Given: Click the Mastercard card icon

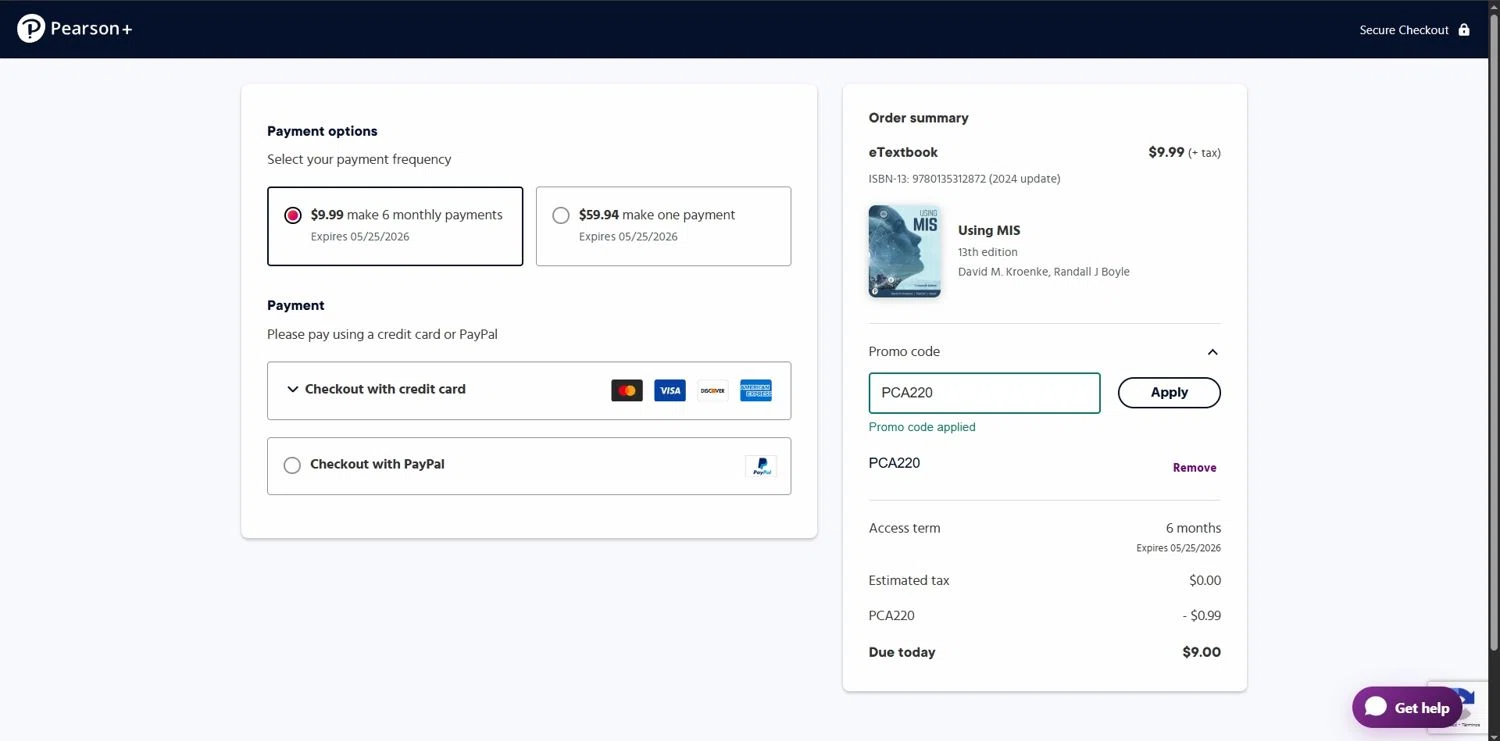Looking at the screenshot, I should pyautogui.click(x=627, y=391).
